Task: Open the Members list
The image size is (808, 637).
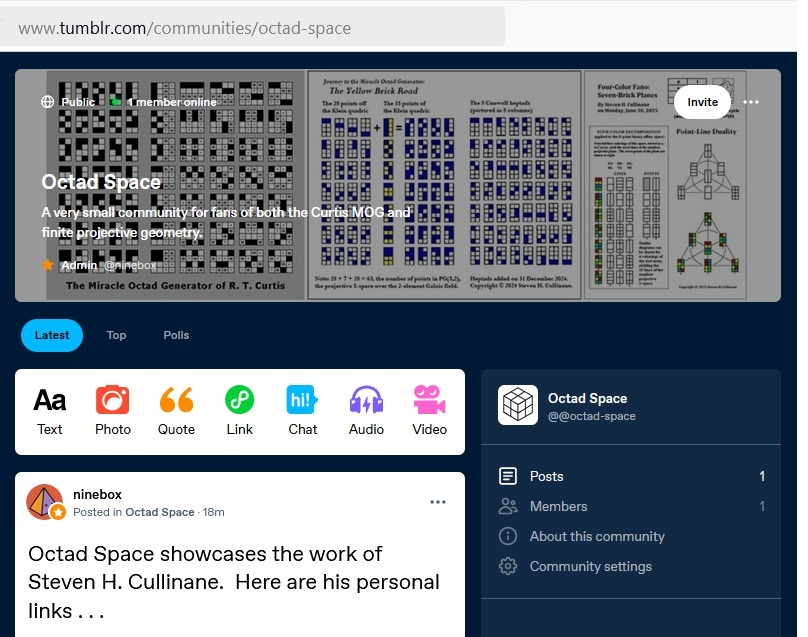Action: (x=558, y=506)
